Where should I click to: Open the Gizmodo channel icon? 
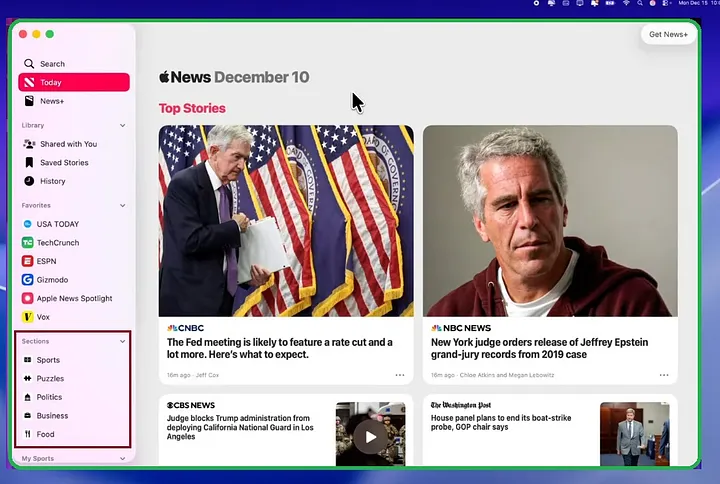tap(28, 280)
